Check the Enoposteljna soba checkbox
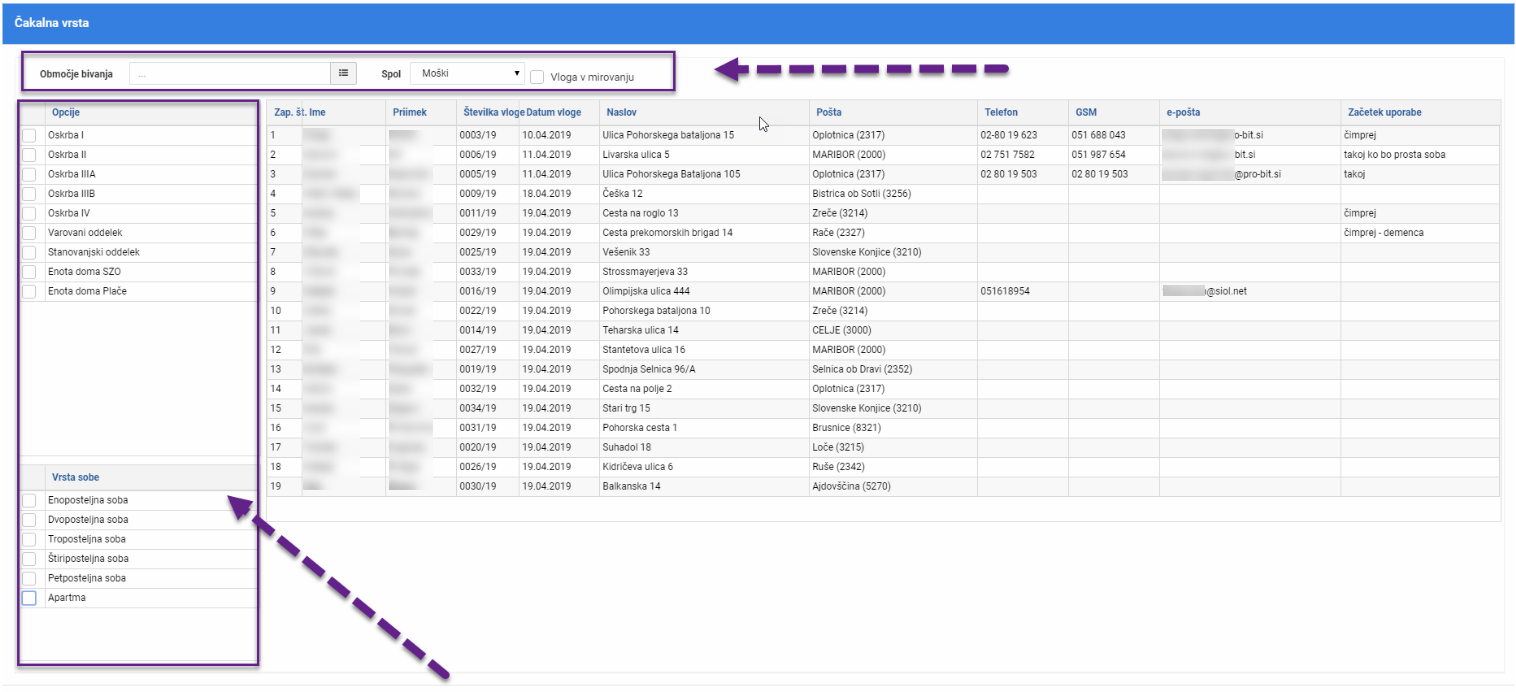The image size is (1516, 692). [29, 500]
